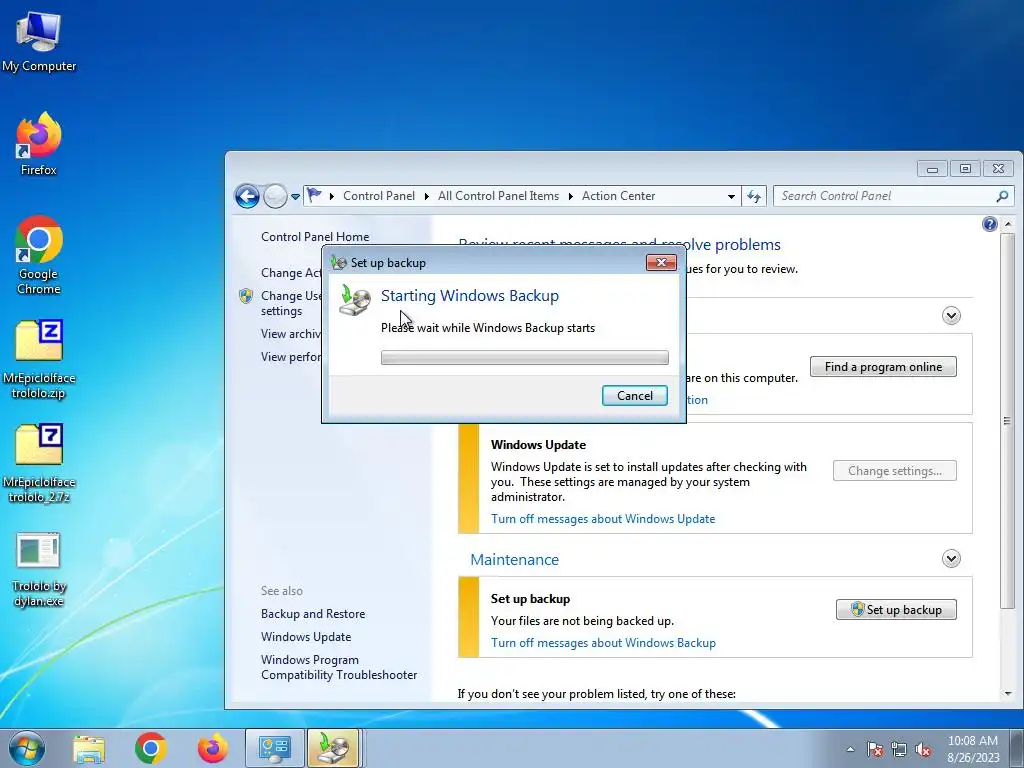1024x768 pixels.
Task: Click the Maintenance section heading
Action: tap(515, 560)
